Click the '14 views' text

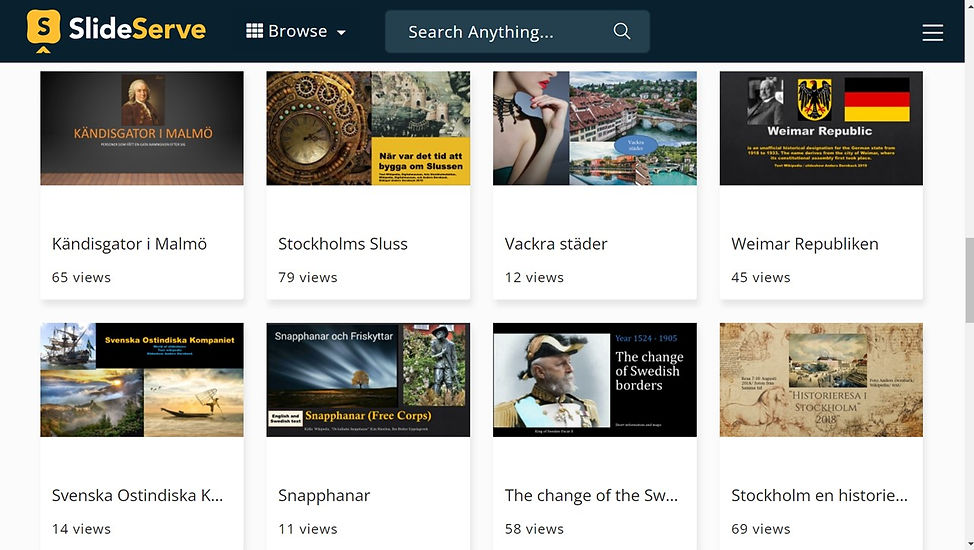pos(81,529)
